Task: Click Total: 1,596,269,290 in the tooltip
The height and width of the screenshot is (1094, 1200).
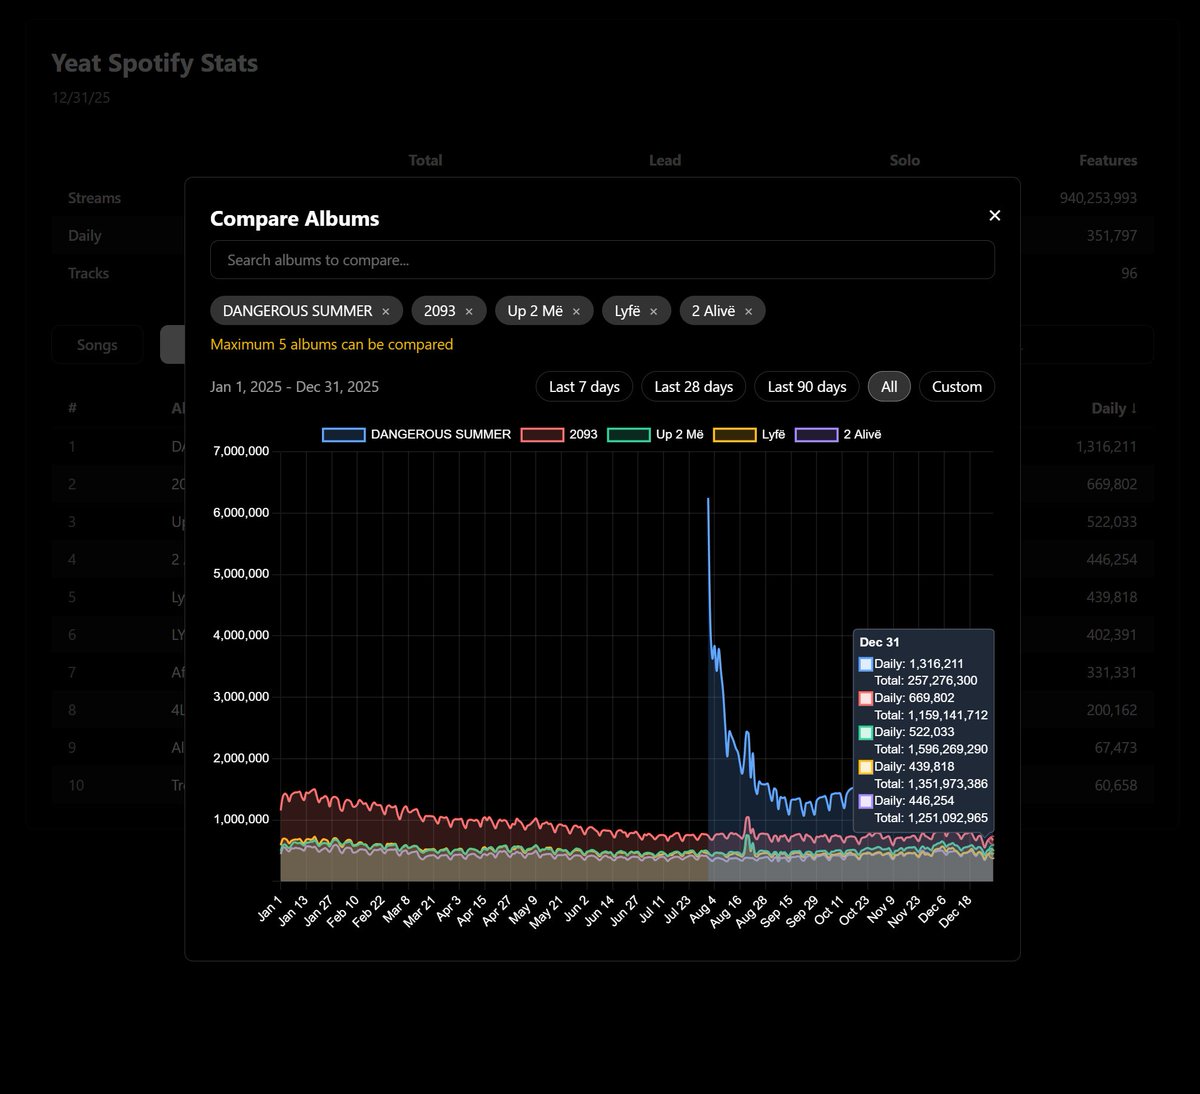Action: click(x=931, y=749)
